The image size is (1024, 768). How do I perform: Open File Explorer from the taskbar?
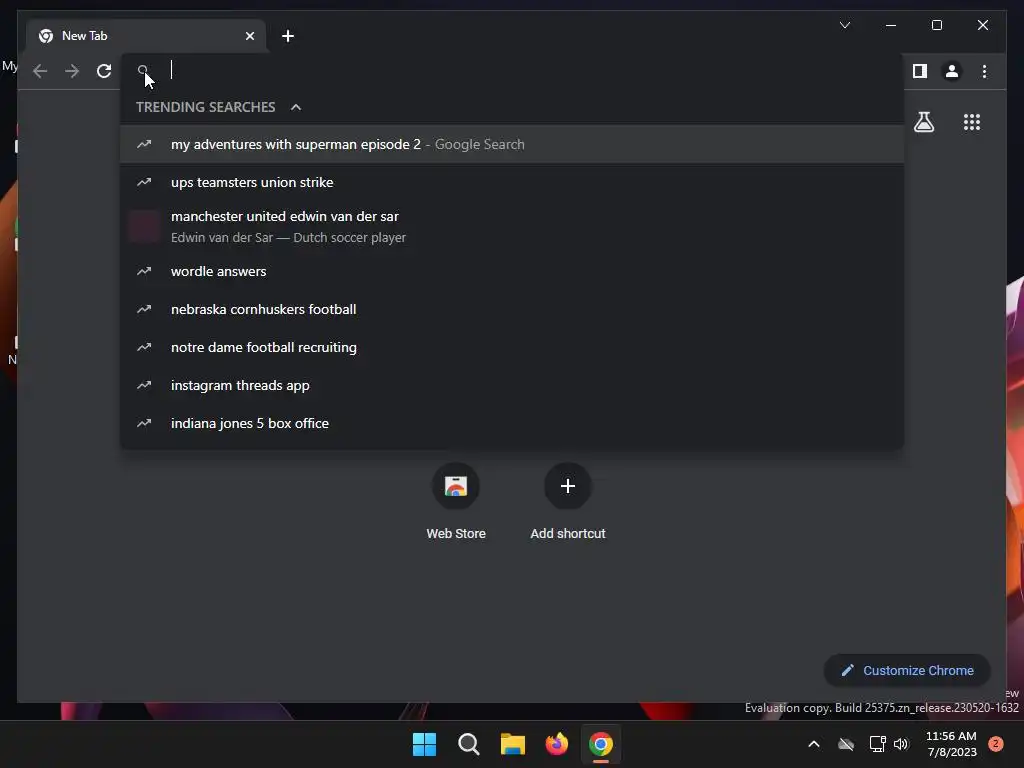click(x=513, y=744)
